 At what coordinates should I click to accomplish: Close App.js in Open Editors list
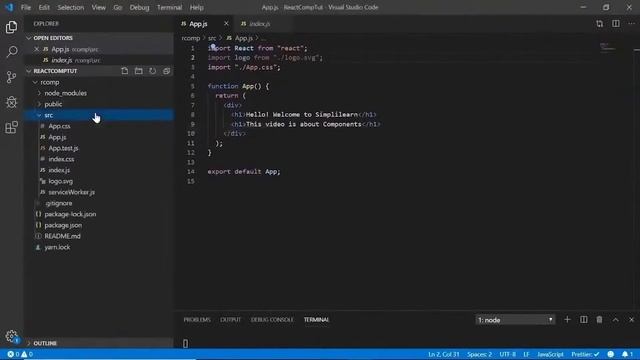click(x=36, y=49)
